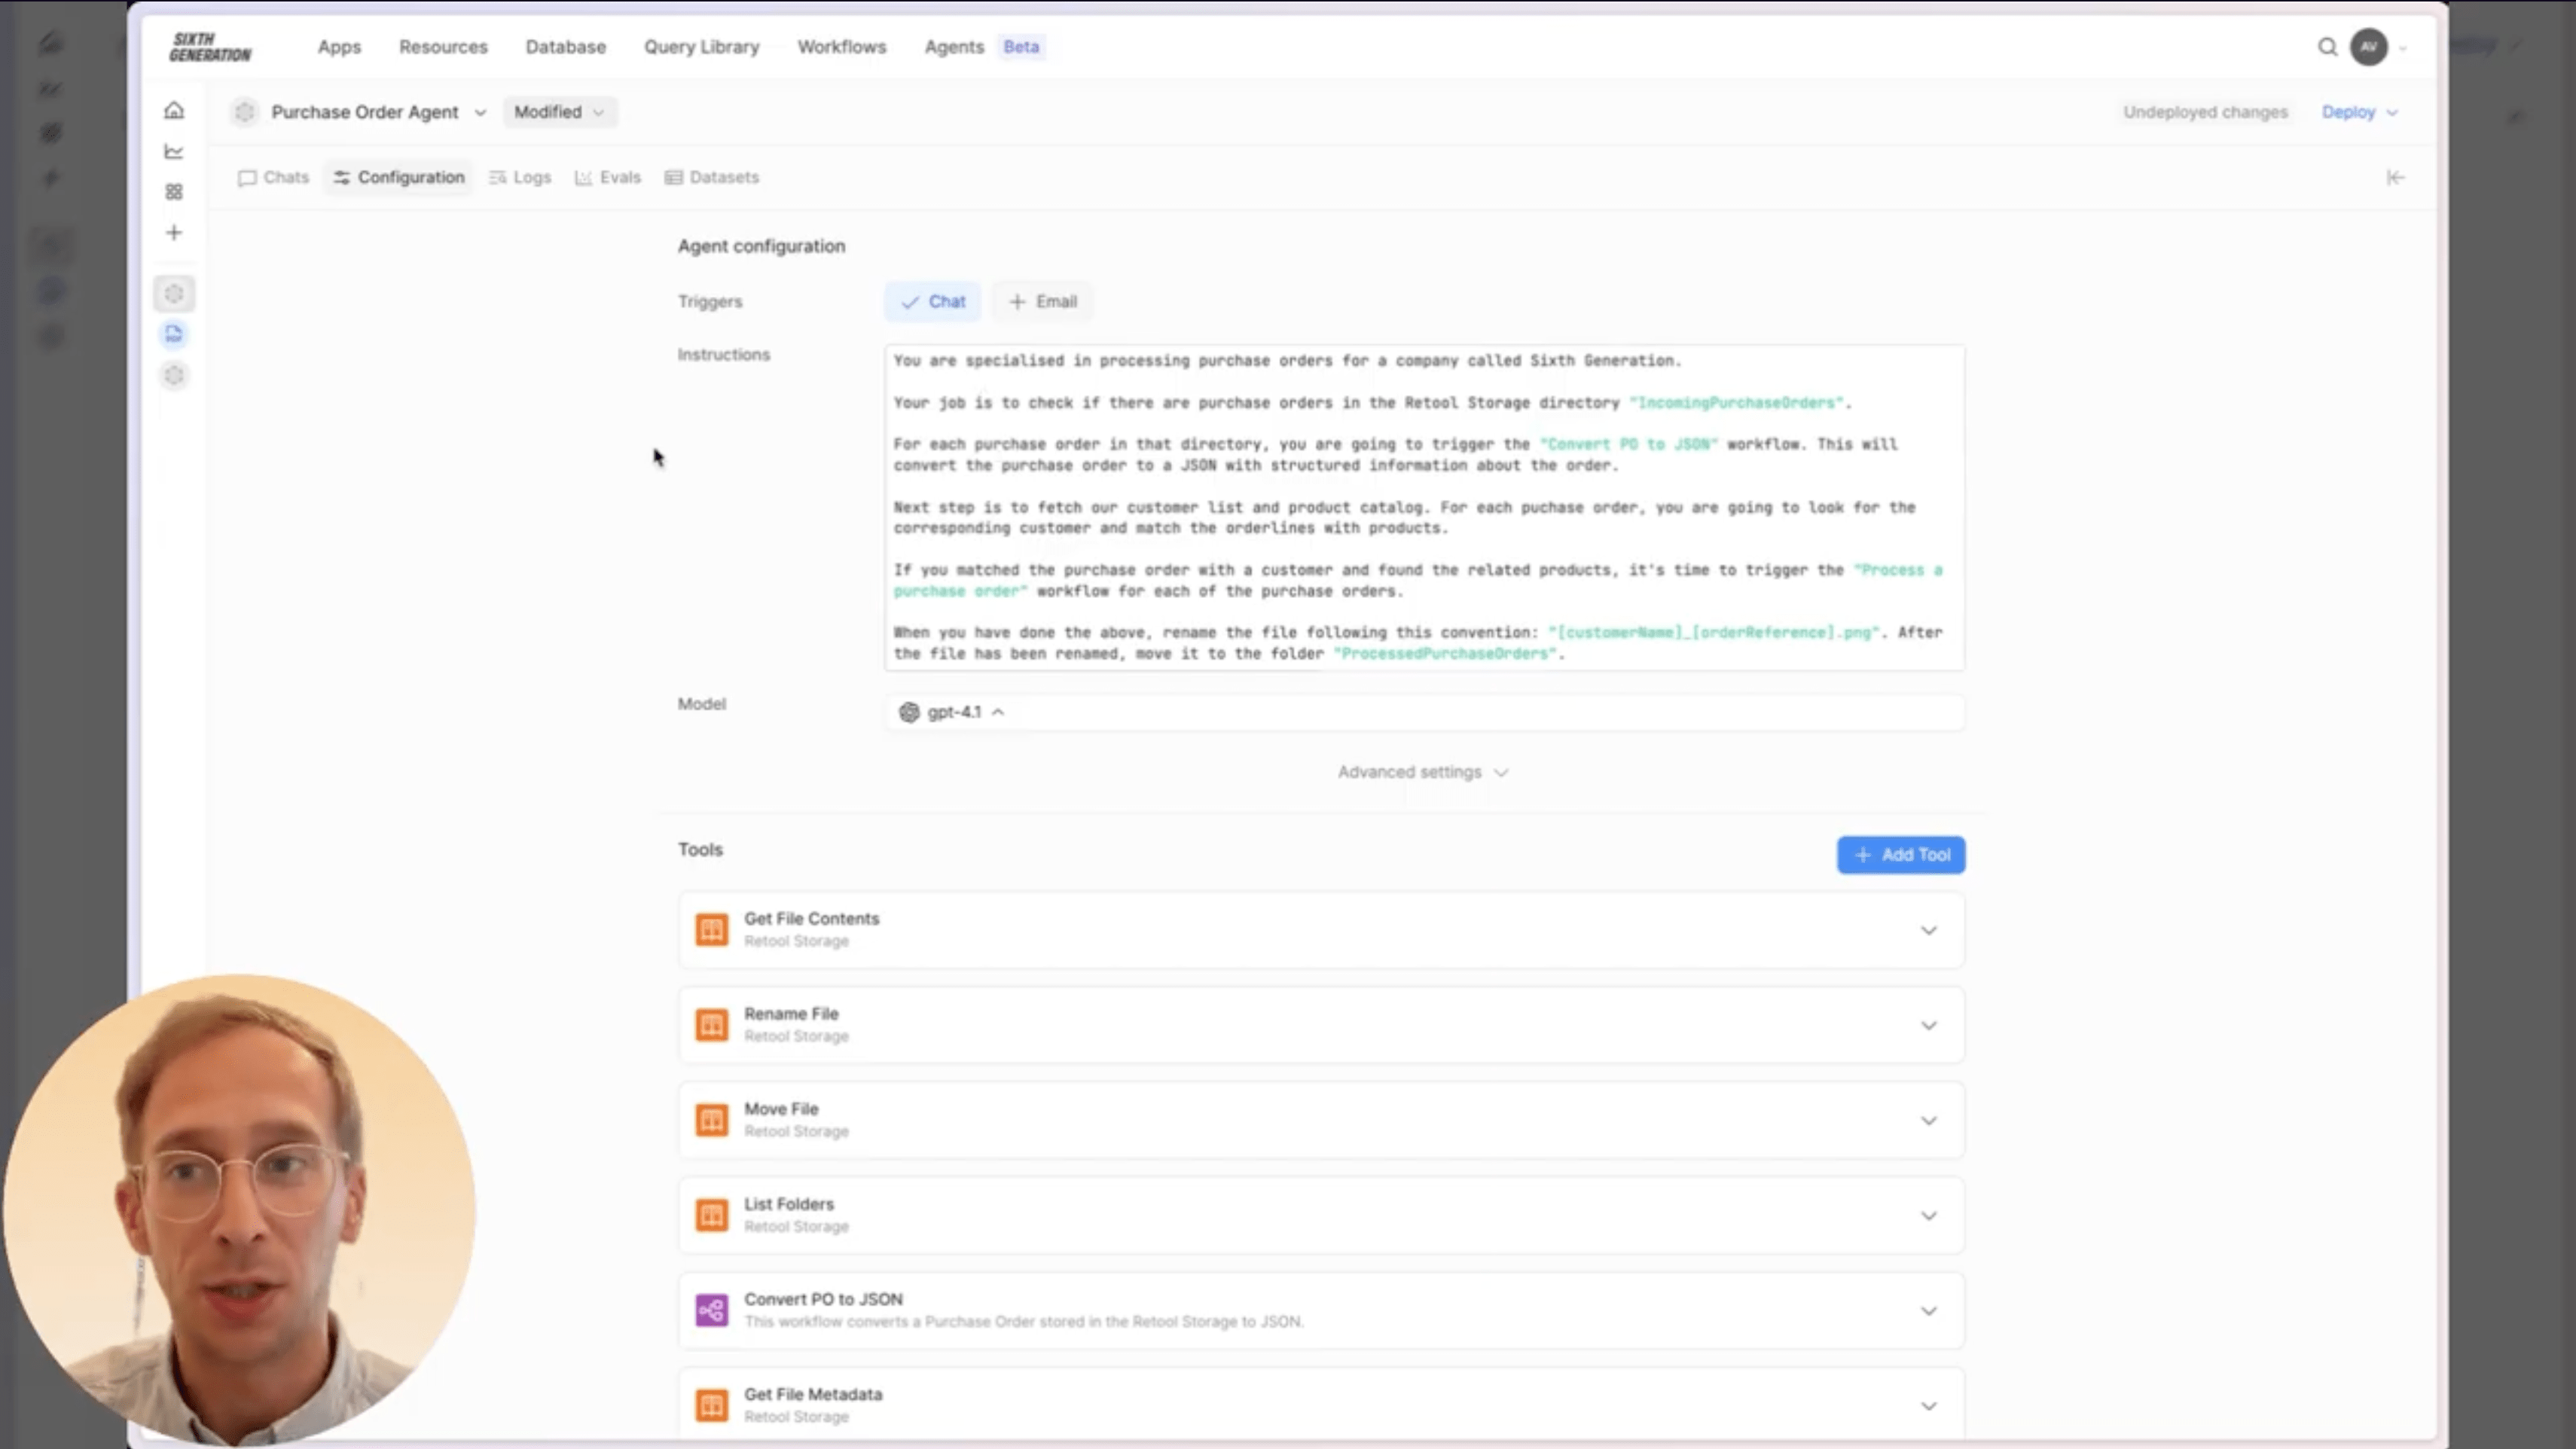Open the user avatar menu
Image resolution: width=2576 pixels, height=1449 pixels.
[2369, 47]
